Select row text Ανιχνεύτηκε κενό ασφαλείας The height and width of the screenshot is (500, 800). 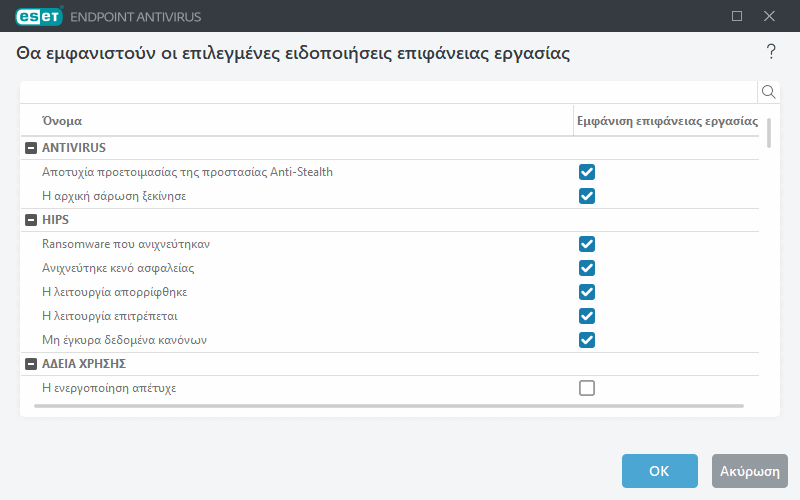(118, 268)
